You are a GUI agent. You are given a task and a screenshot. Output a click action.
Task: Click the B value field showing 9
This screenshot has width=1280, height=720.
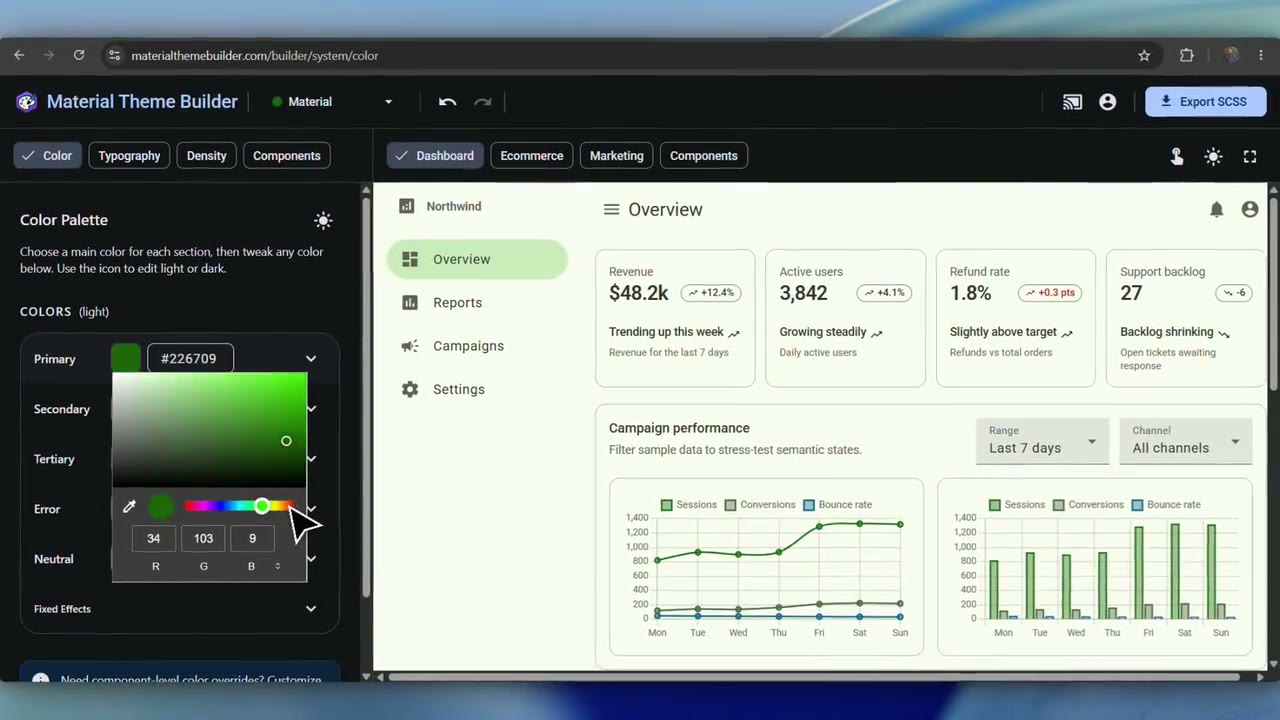pyautogui.click(x=252, y=538)
